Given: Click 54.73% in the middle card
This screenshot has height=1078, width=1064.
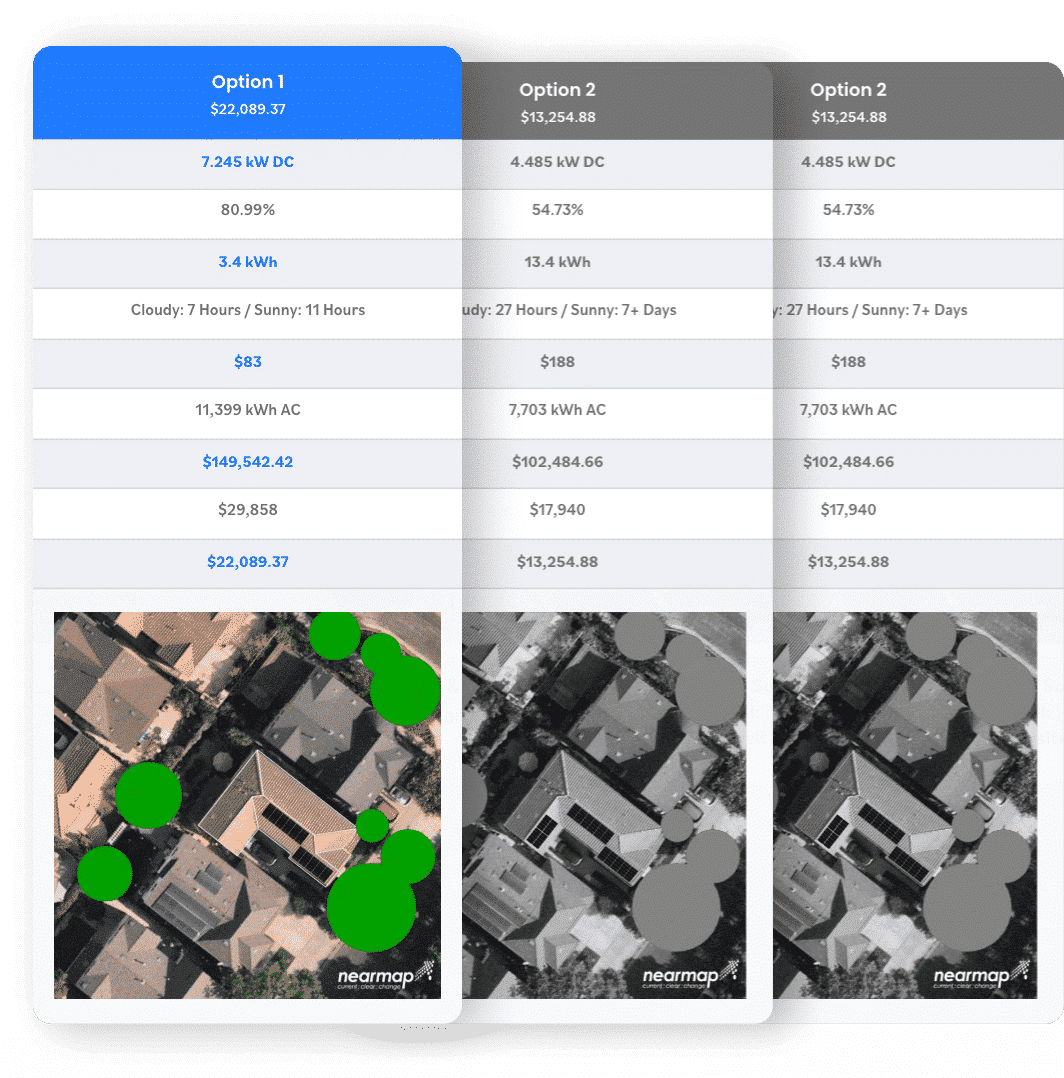Looking at the screenshot, I should [x=557, y=210].
